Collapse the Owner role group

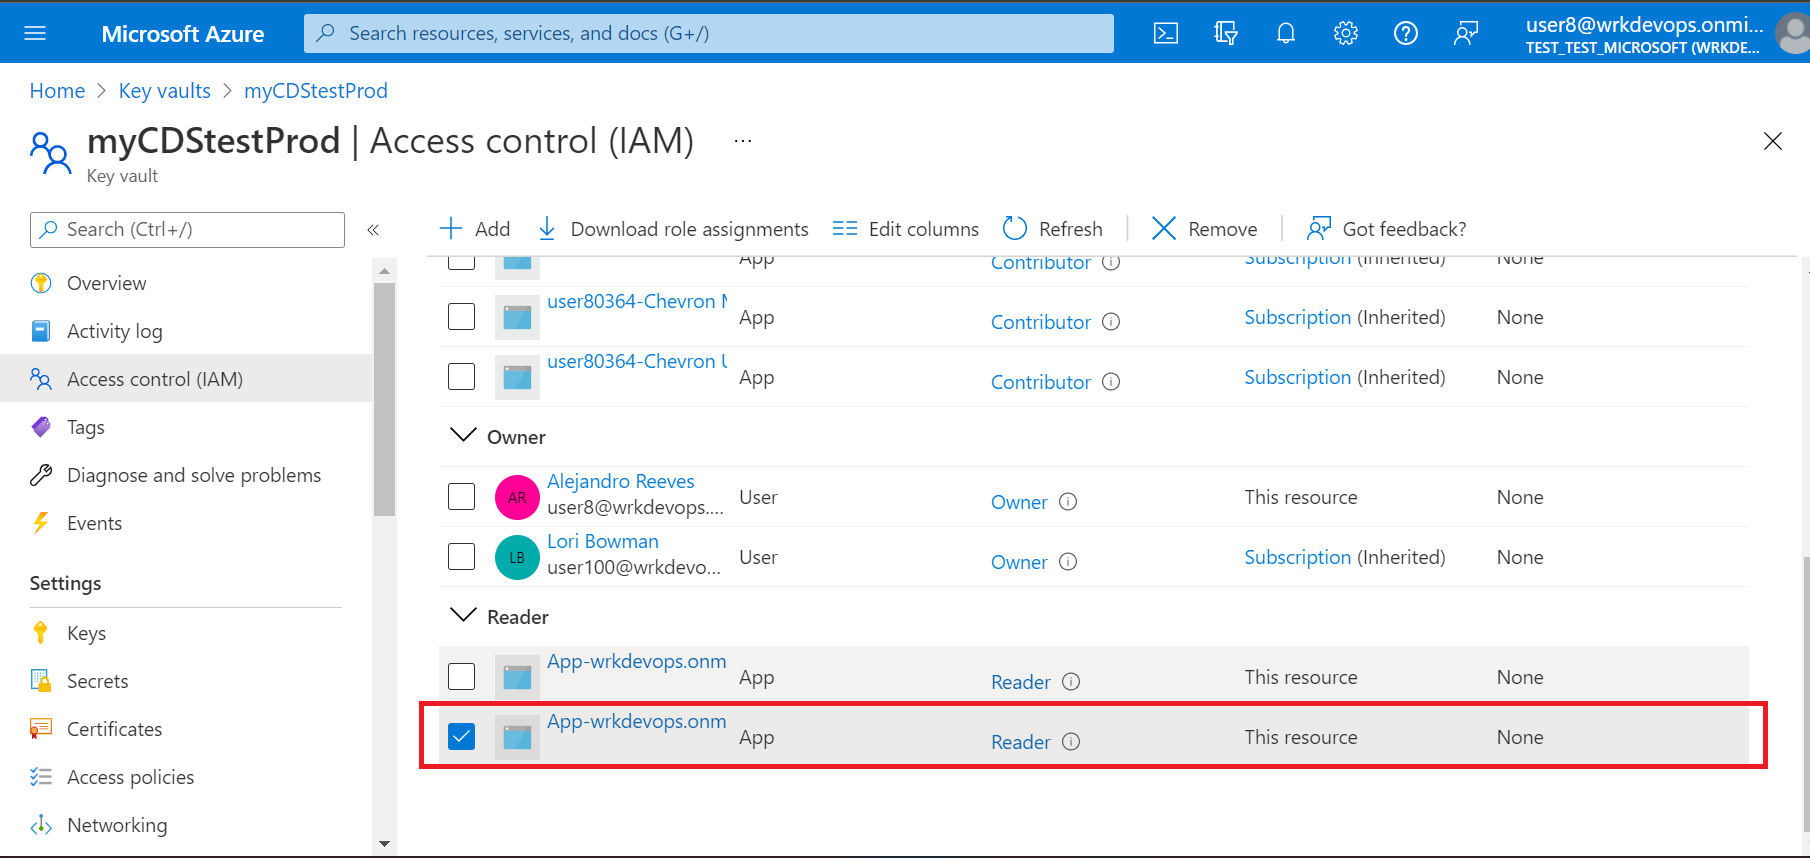coord(463,435)
